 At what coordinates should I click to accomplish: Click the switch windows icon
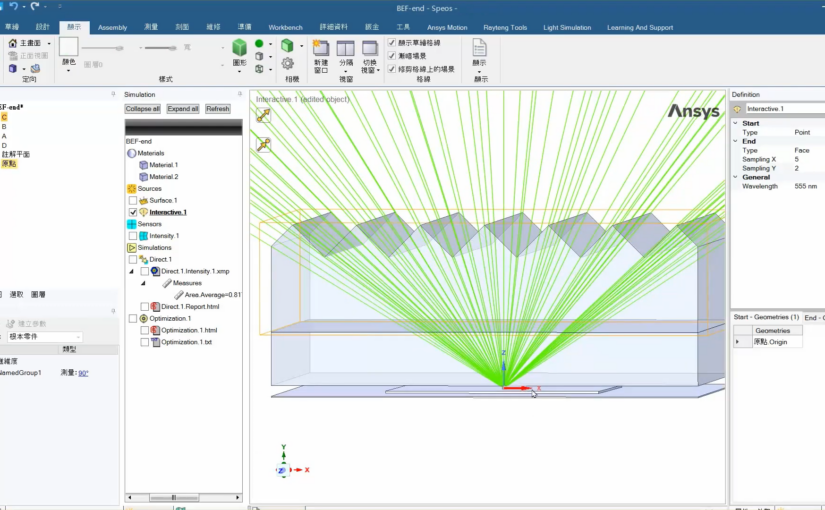370,48
